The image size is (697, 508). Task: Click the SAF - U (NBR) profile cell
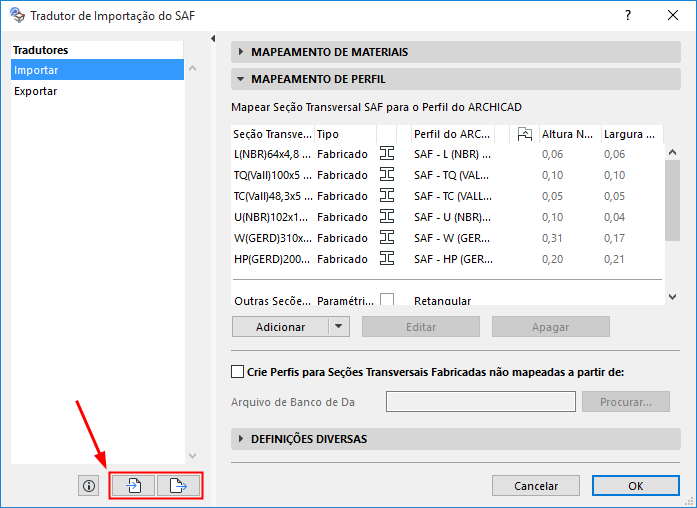click(x=453, y=216)
